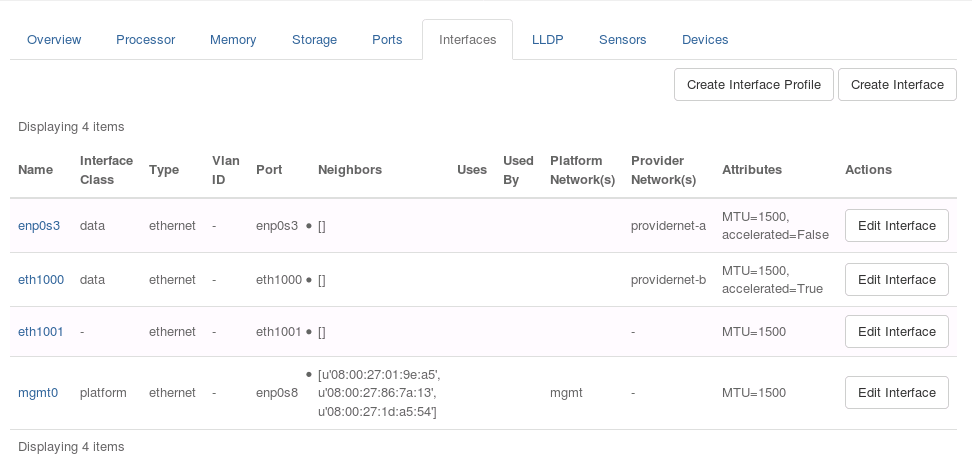This screenshot has width=975, height=456.
Task: Open the LLDP tab
Action: click(547, 40)
